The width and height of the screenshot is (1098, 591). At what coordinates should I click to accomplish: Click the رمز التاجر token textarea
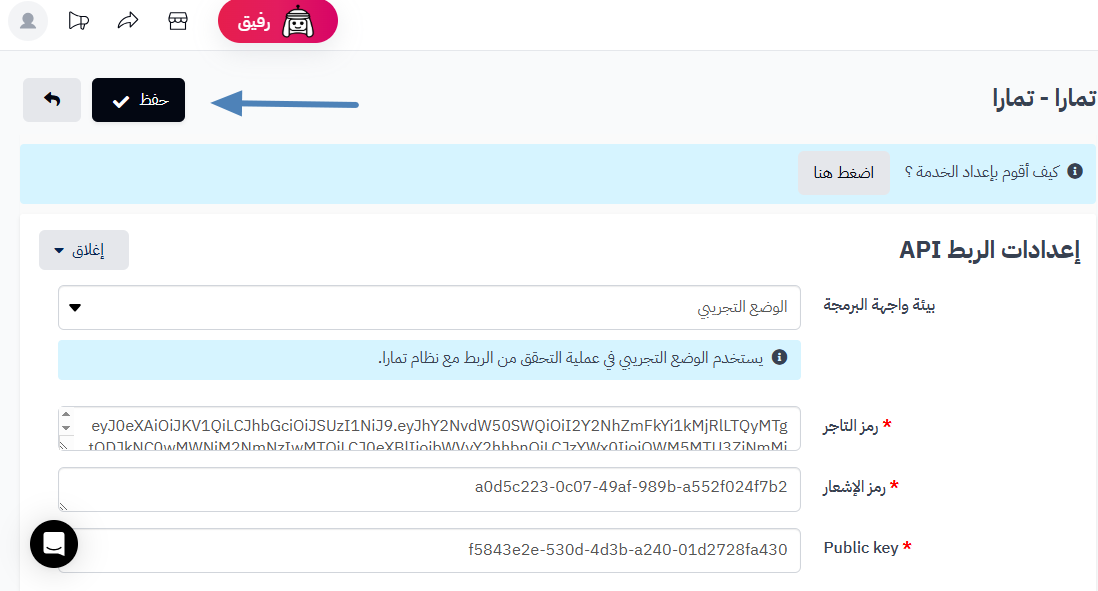click(429, 428)
